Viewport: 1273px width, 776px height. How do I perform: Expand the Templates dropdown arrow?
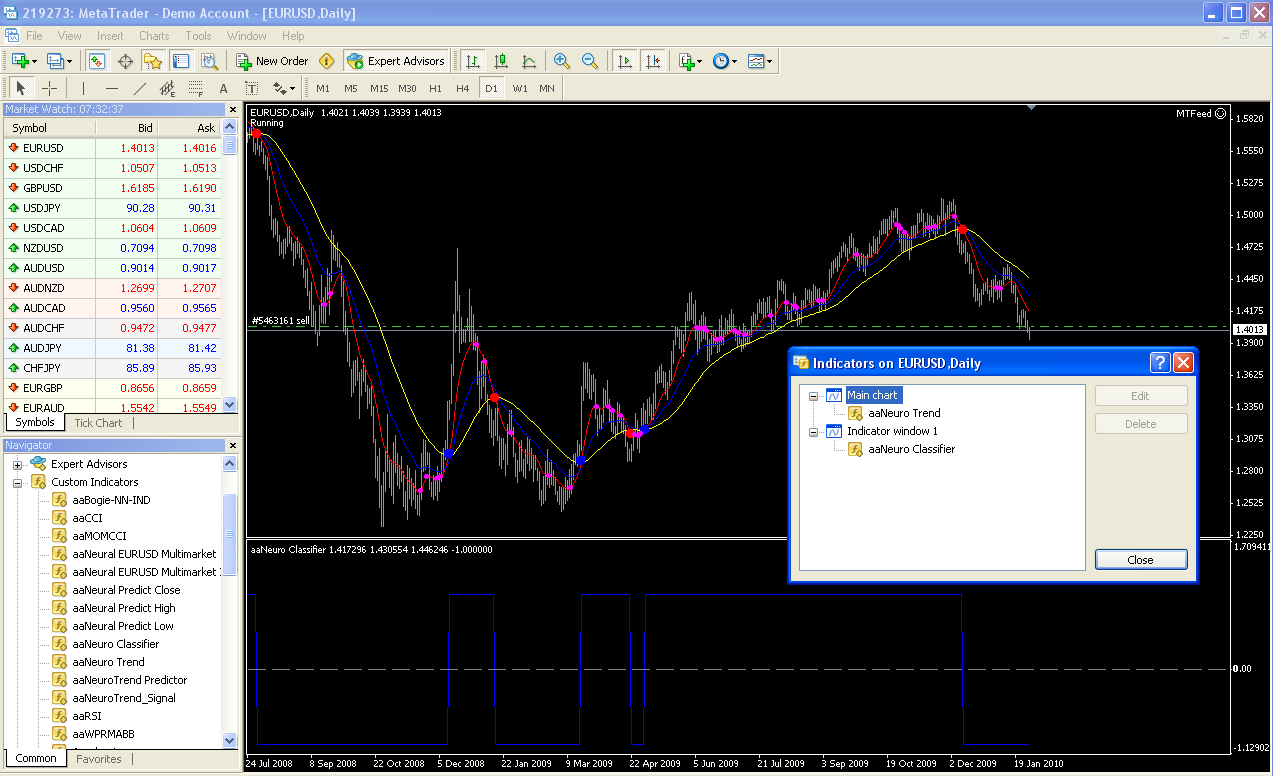769,62
